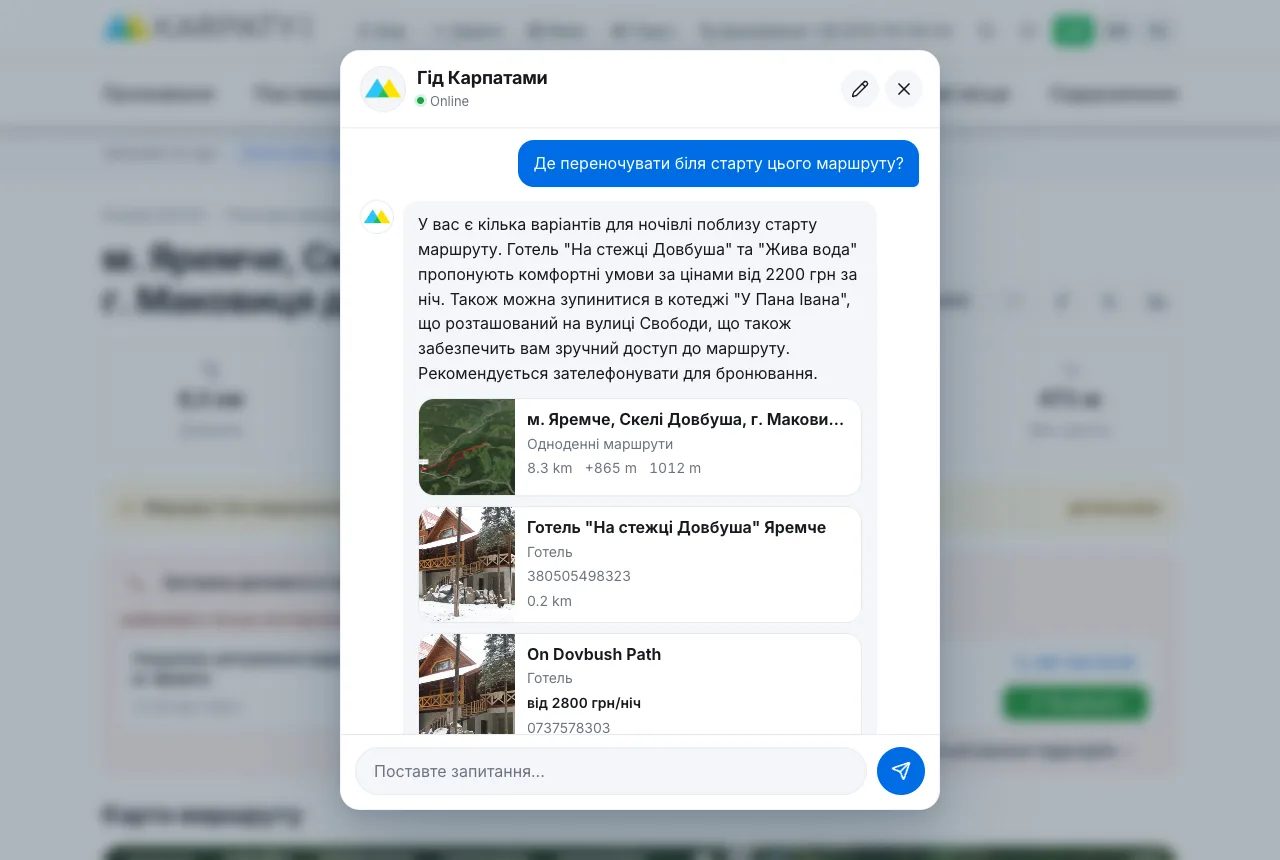Open the 'м. Яремче, Скелі Довбуша' route card title
This screenshot has height=860, width=1280.
(x=686, y=419)
